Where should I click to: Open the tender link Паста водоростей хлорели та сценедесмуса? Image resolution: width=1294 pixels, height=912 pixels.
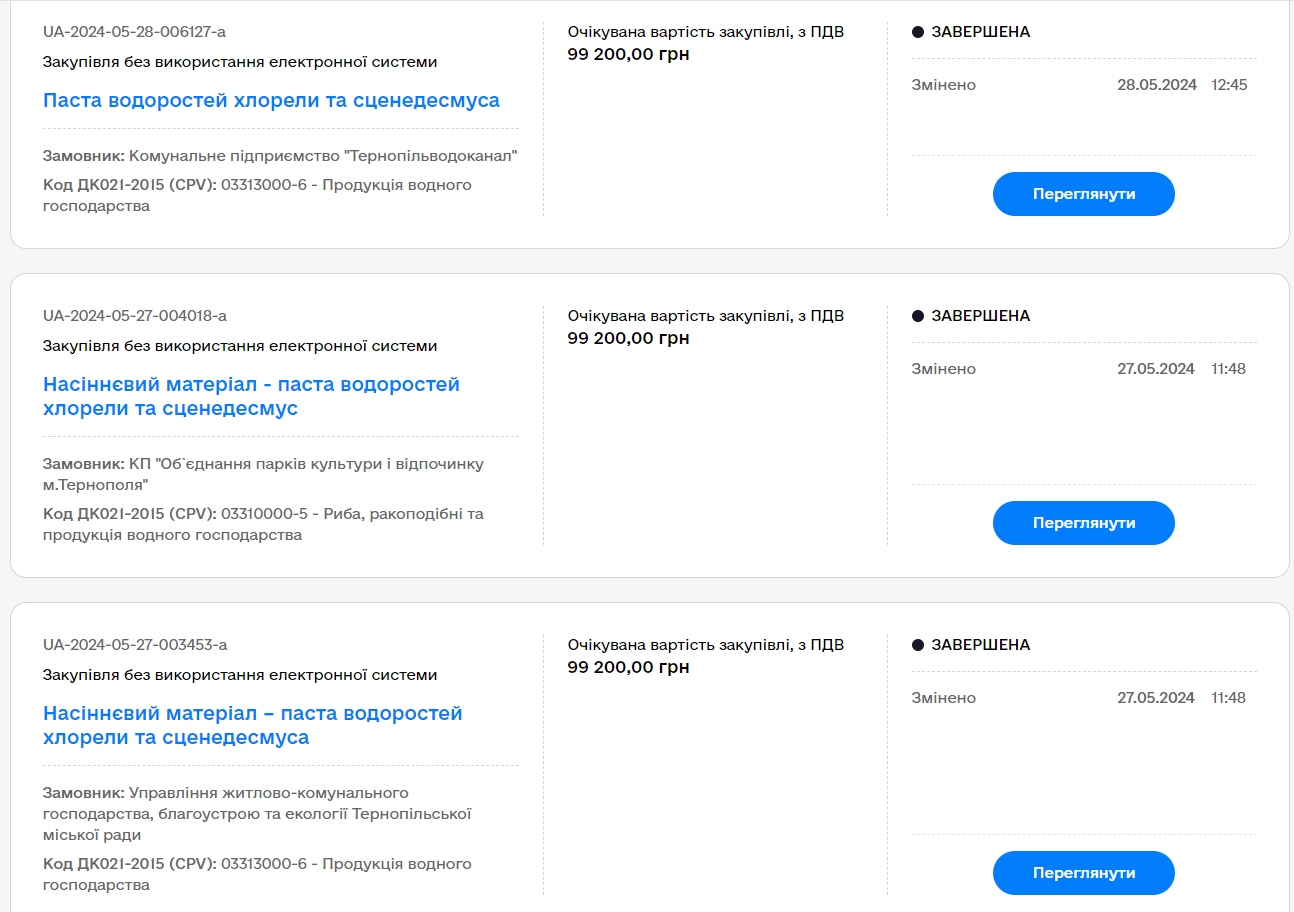tap(270, 100)
